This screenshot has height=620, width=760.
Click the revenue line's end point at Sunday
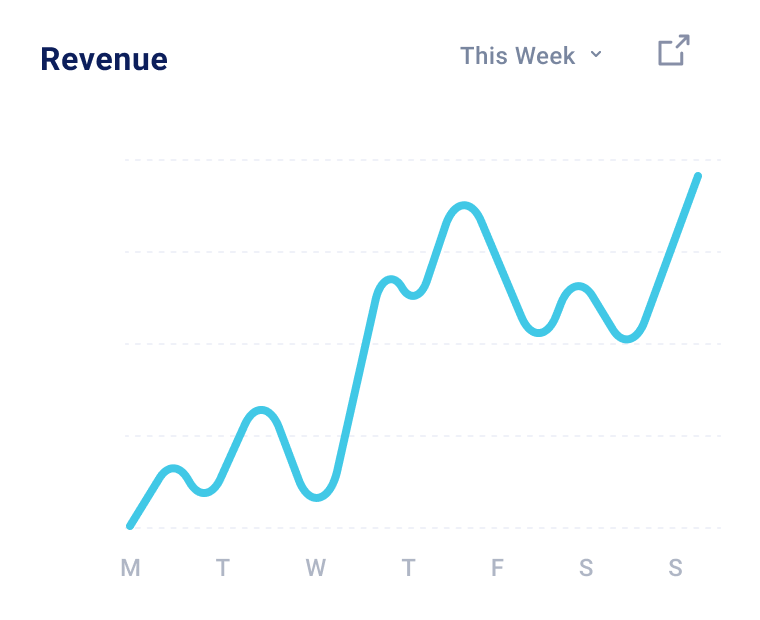[697, 177]
